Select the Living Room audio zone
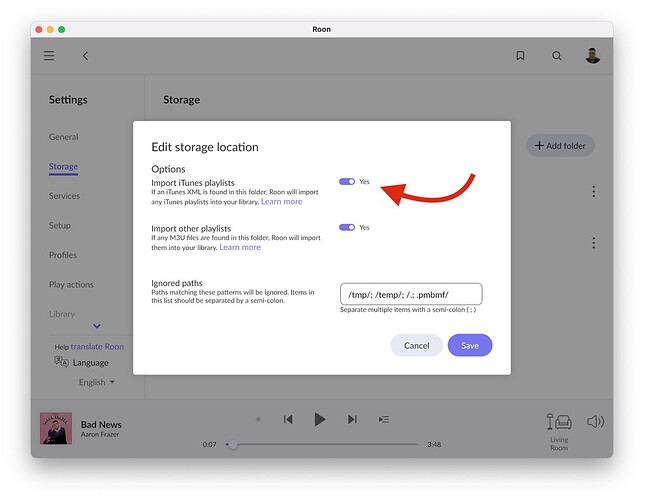 pos(559,432)
